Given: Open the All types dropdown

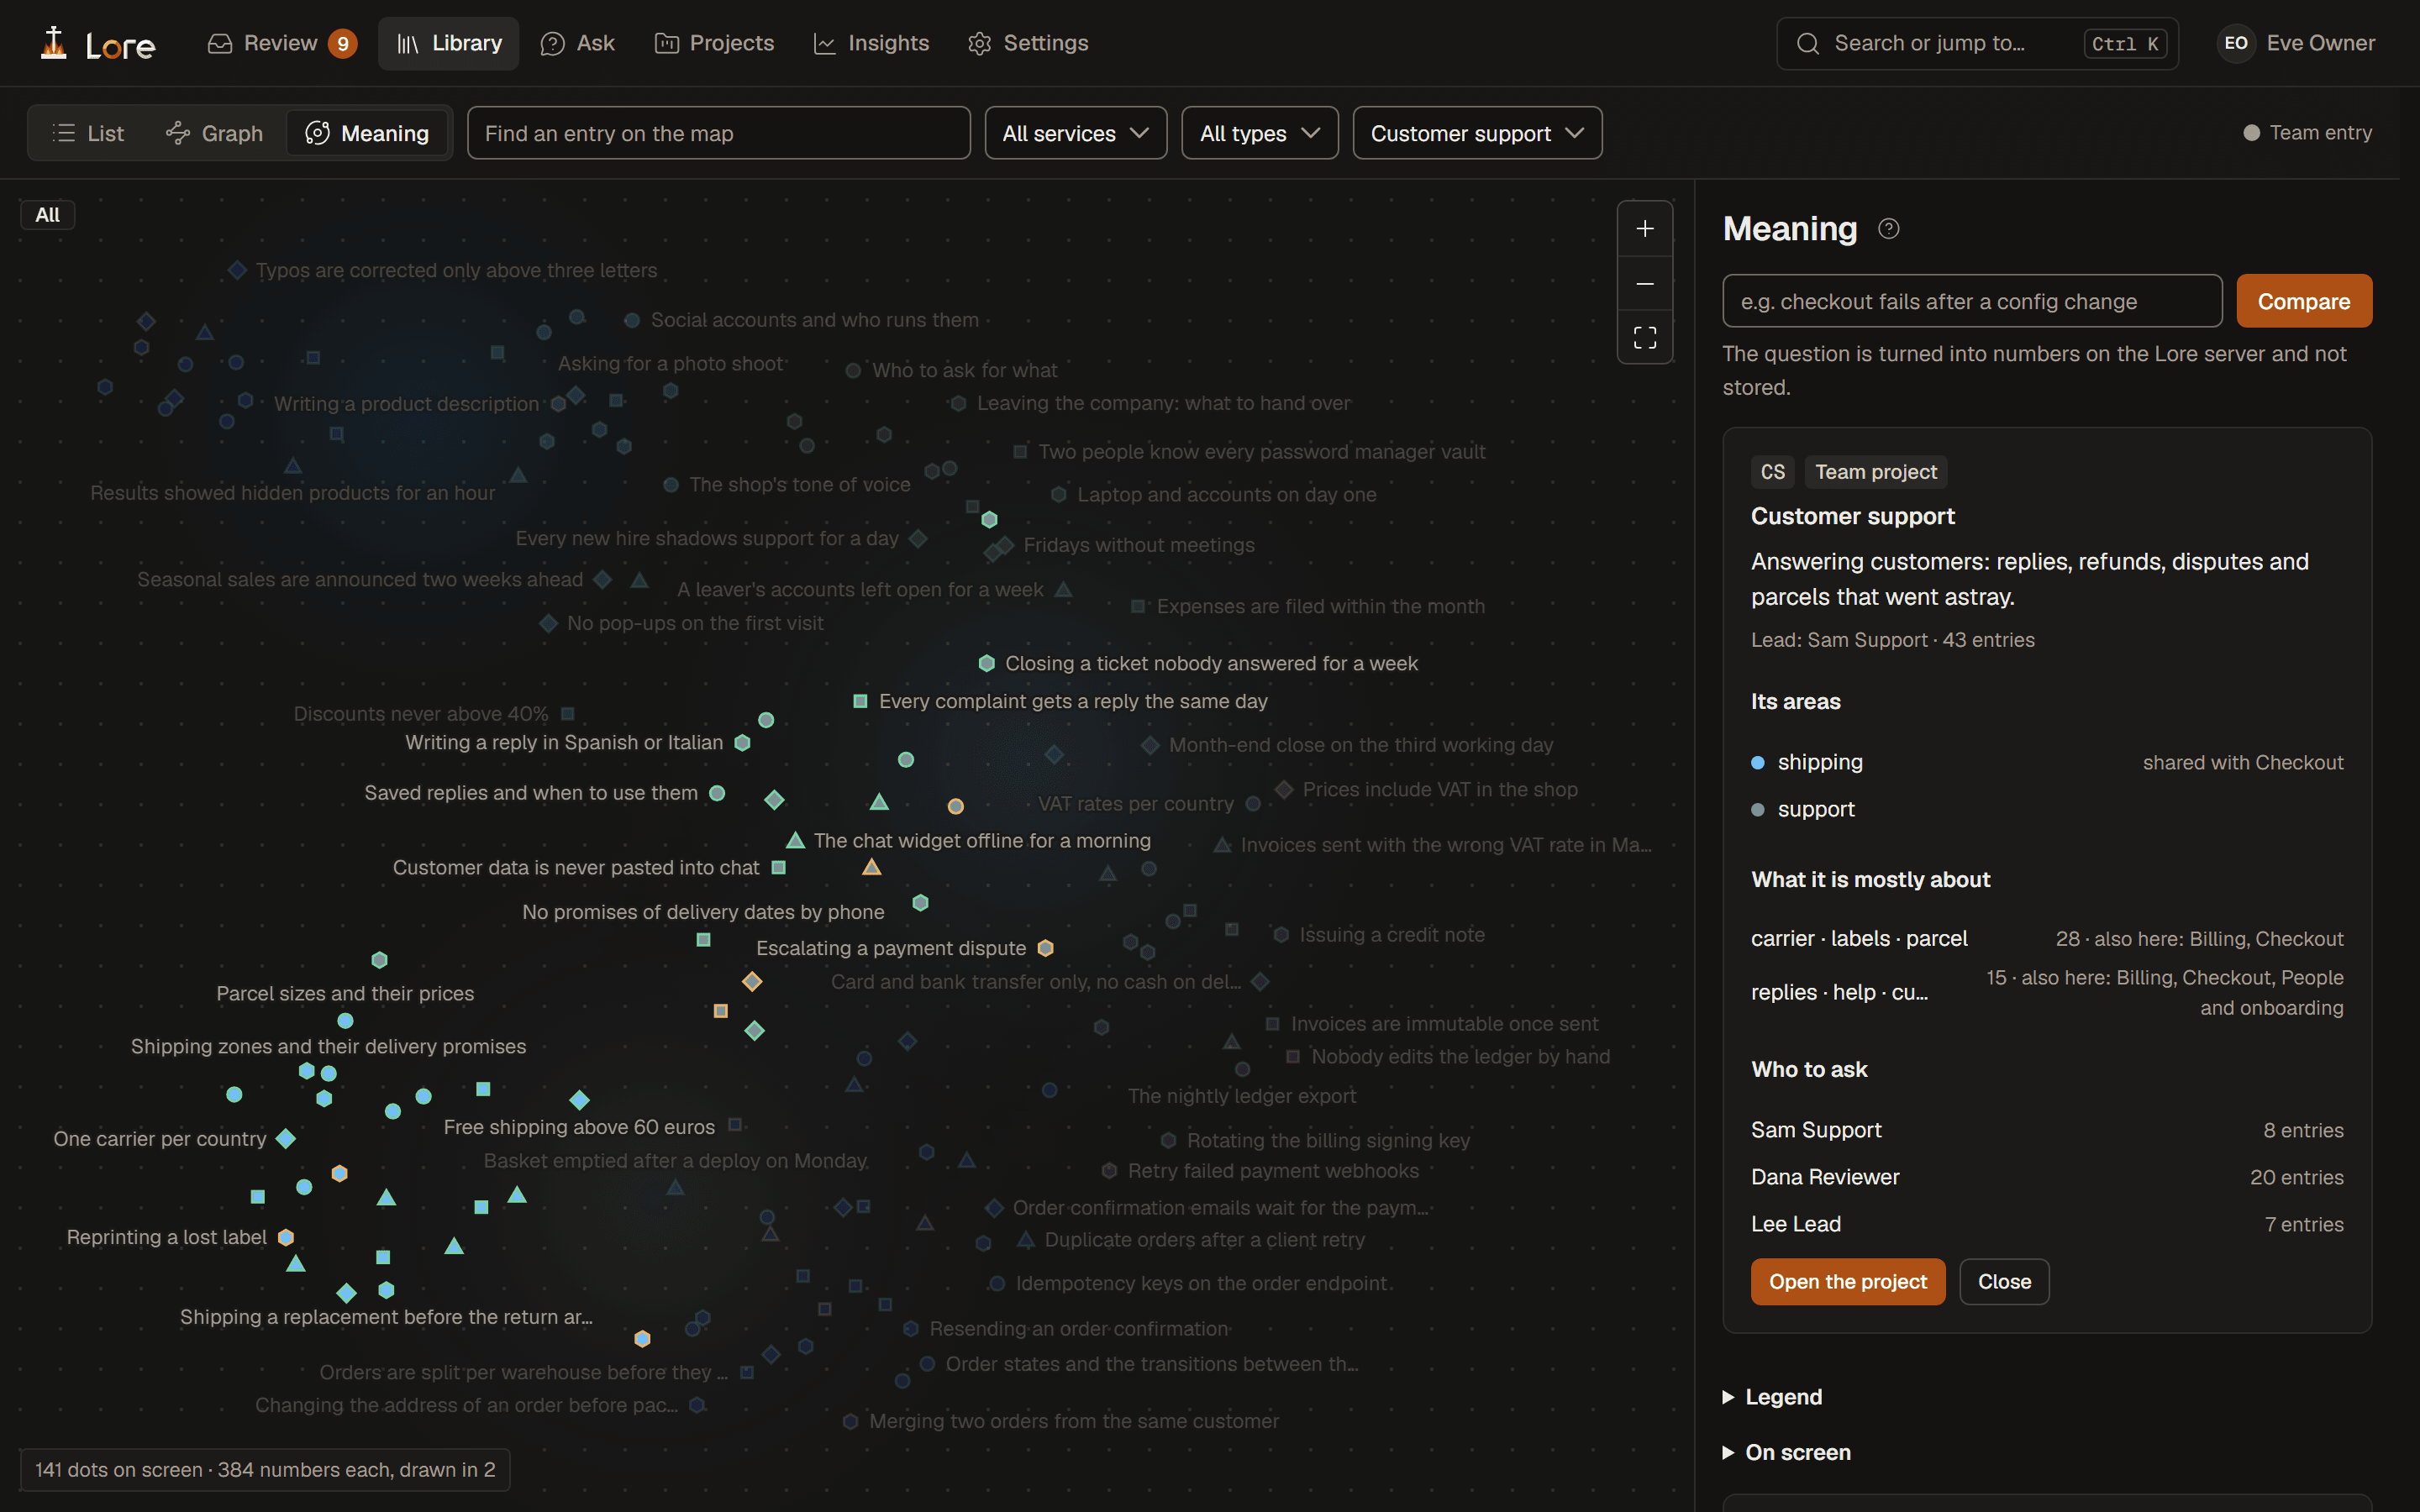Looking at the screenshot, I should tap(1259, 133).
